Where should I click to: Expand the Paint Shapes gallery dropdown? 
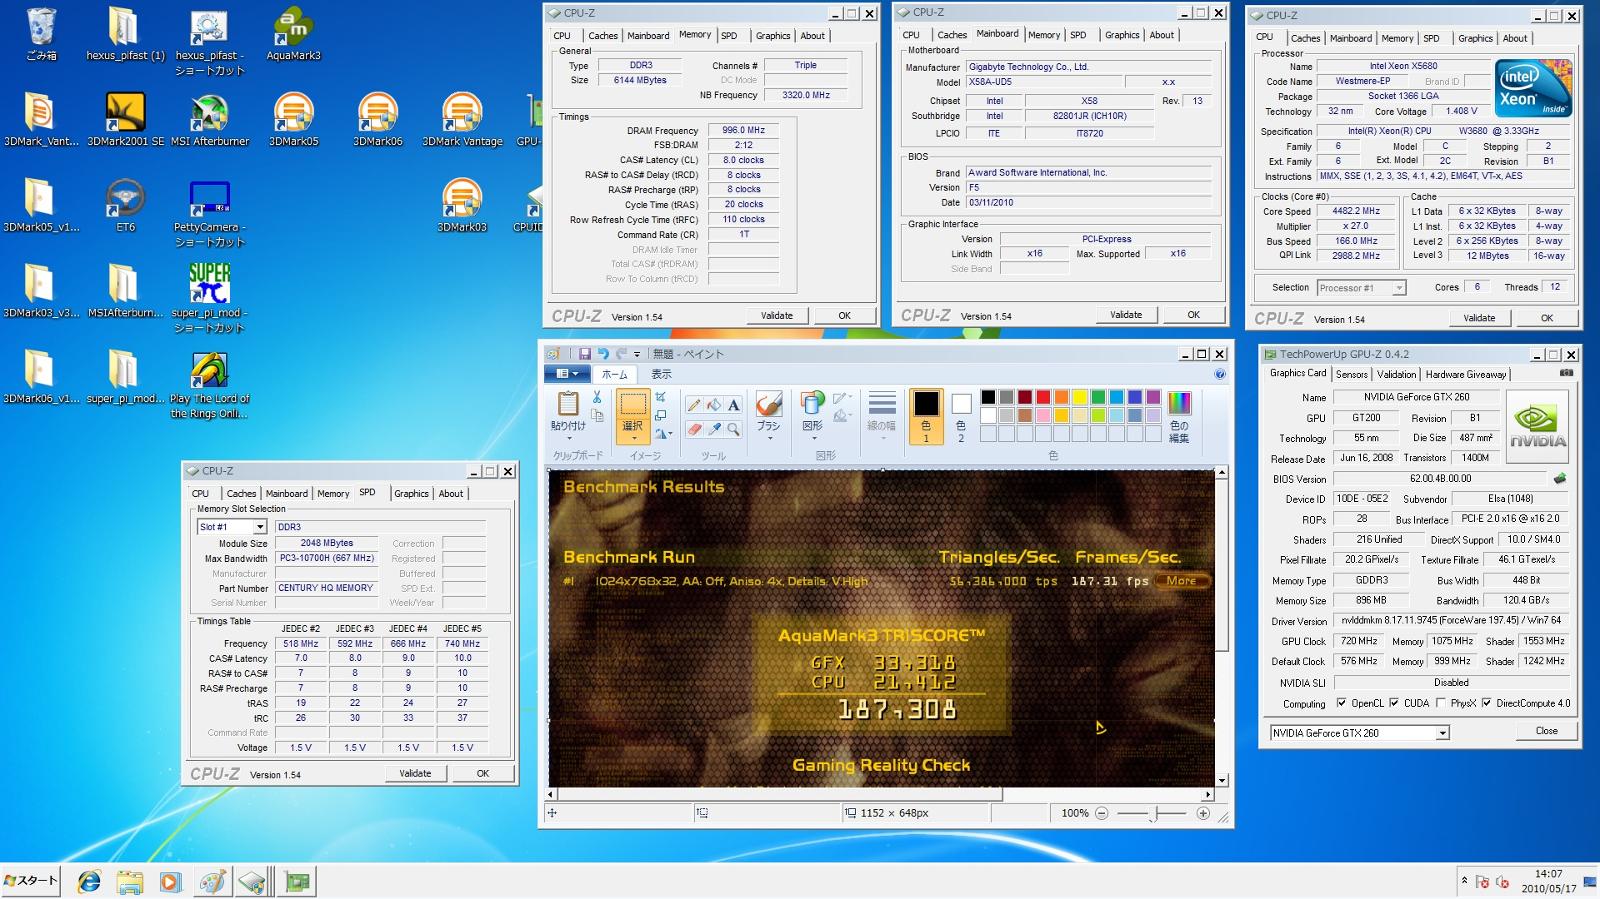[x=813, y=438]
